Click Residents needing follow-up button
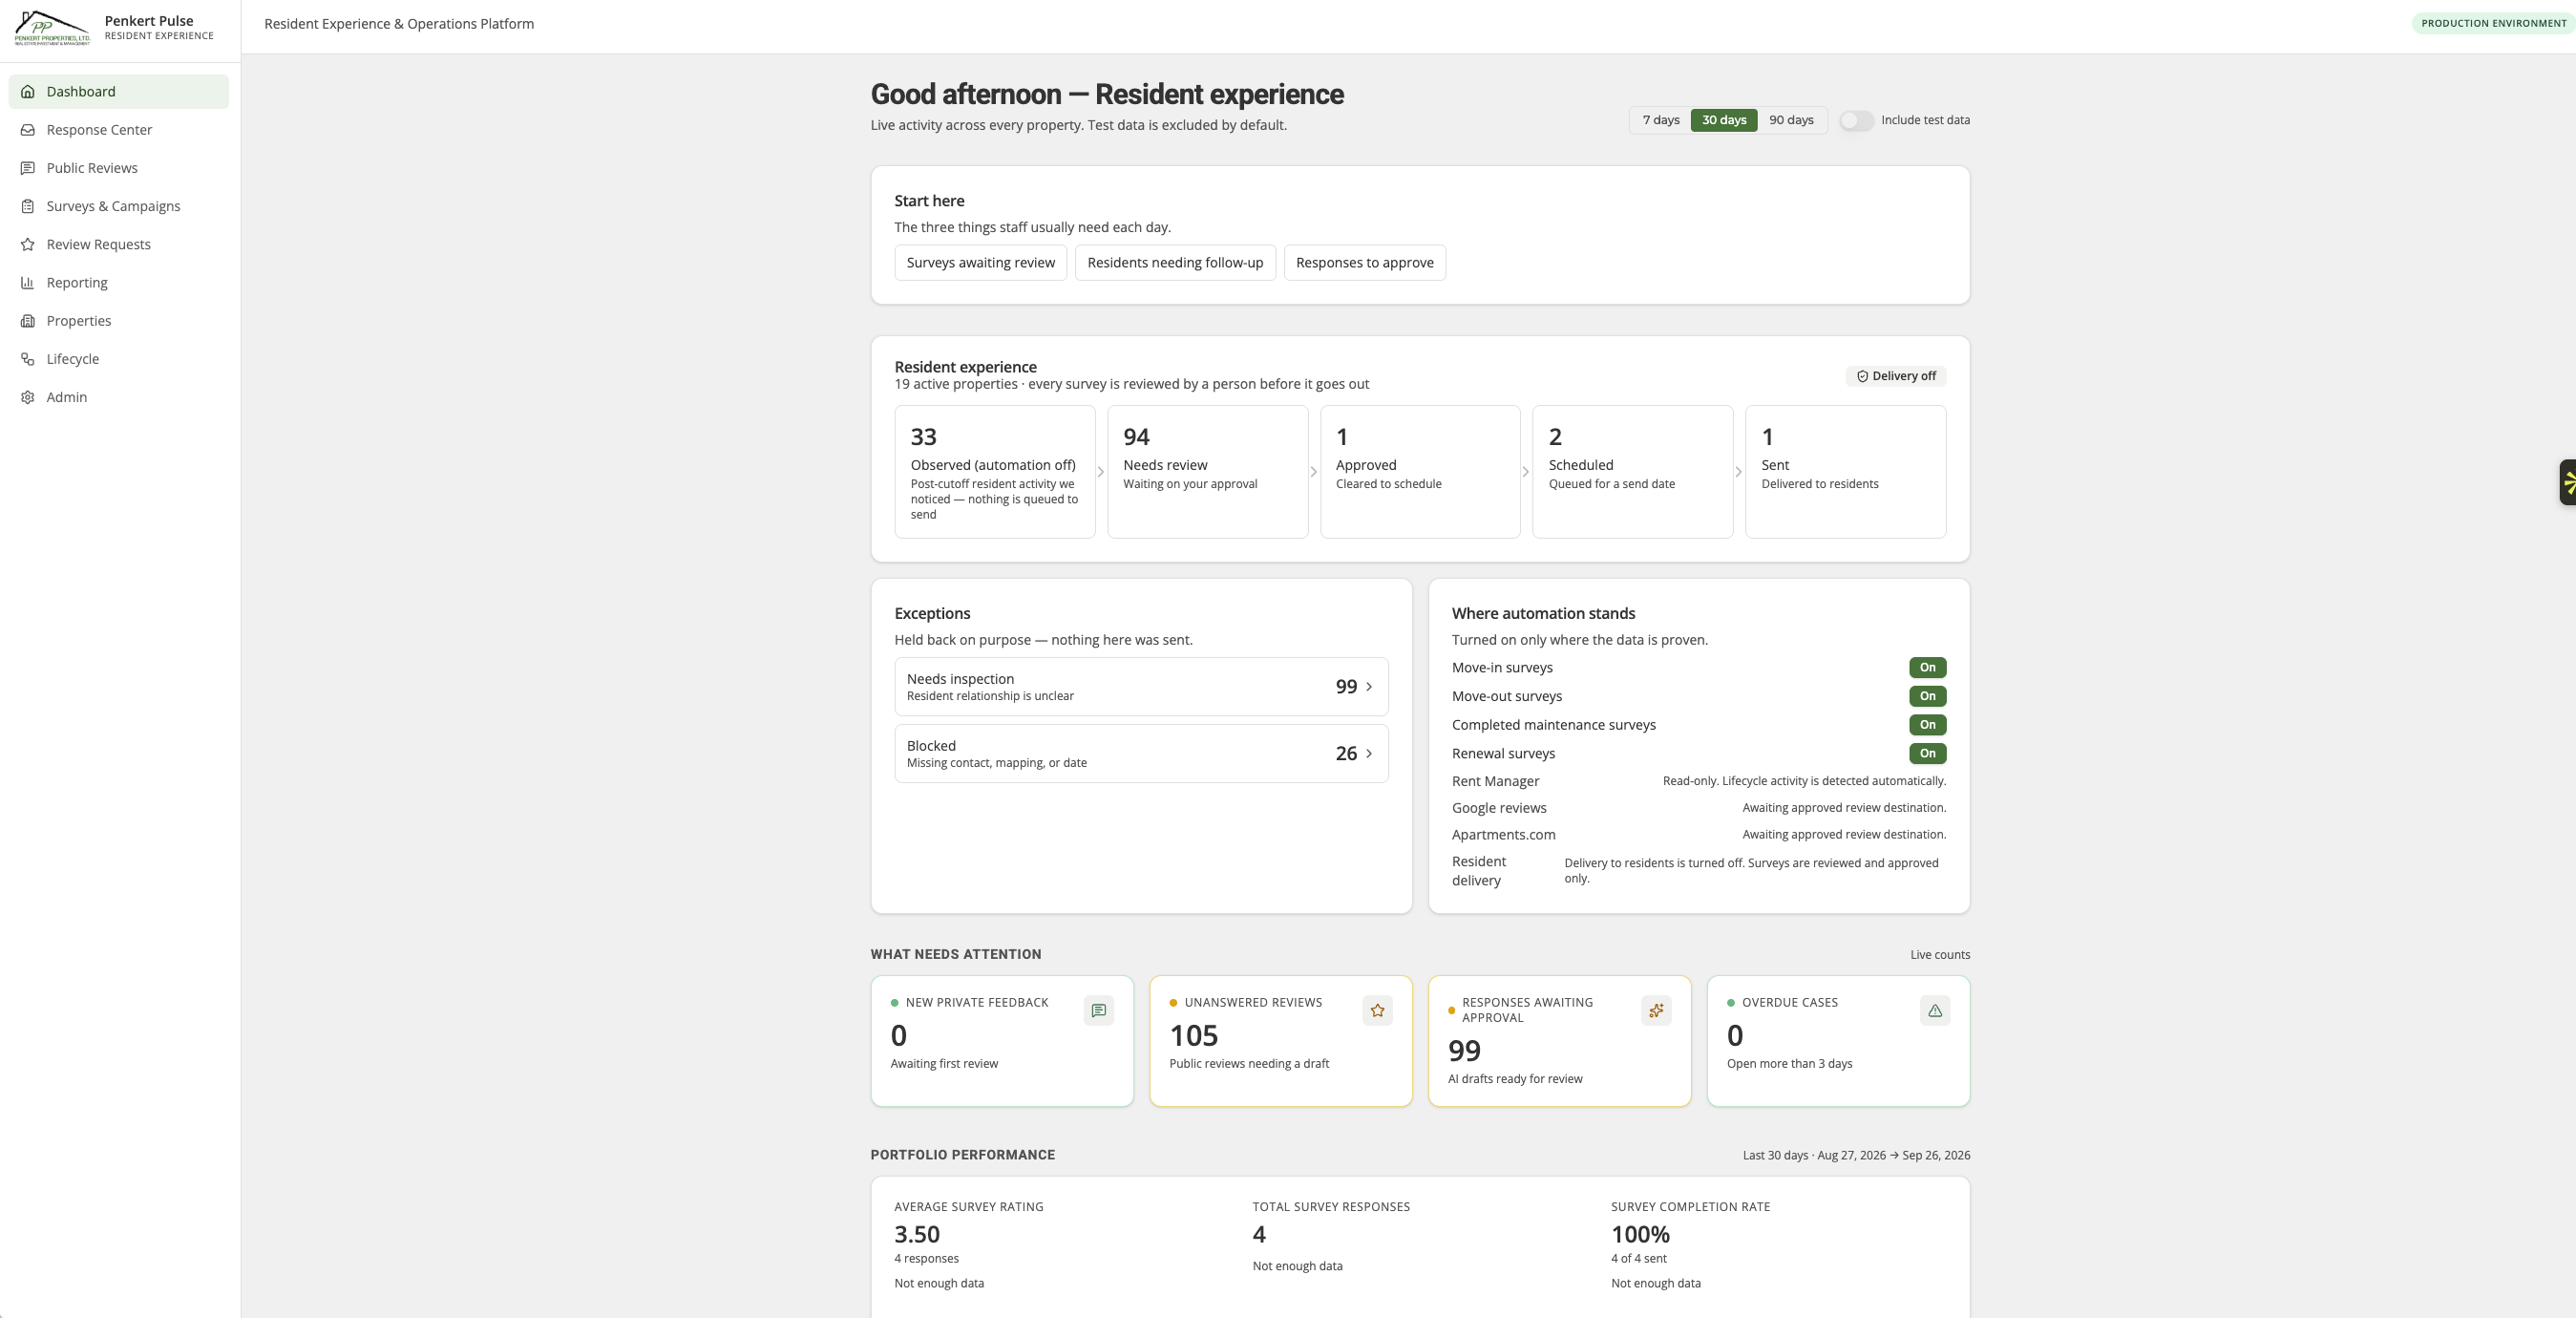 [x=1174, y=263]
